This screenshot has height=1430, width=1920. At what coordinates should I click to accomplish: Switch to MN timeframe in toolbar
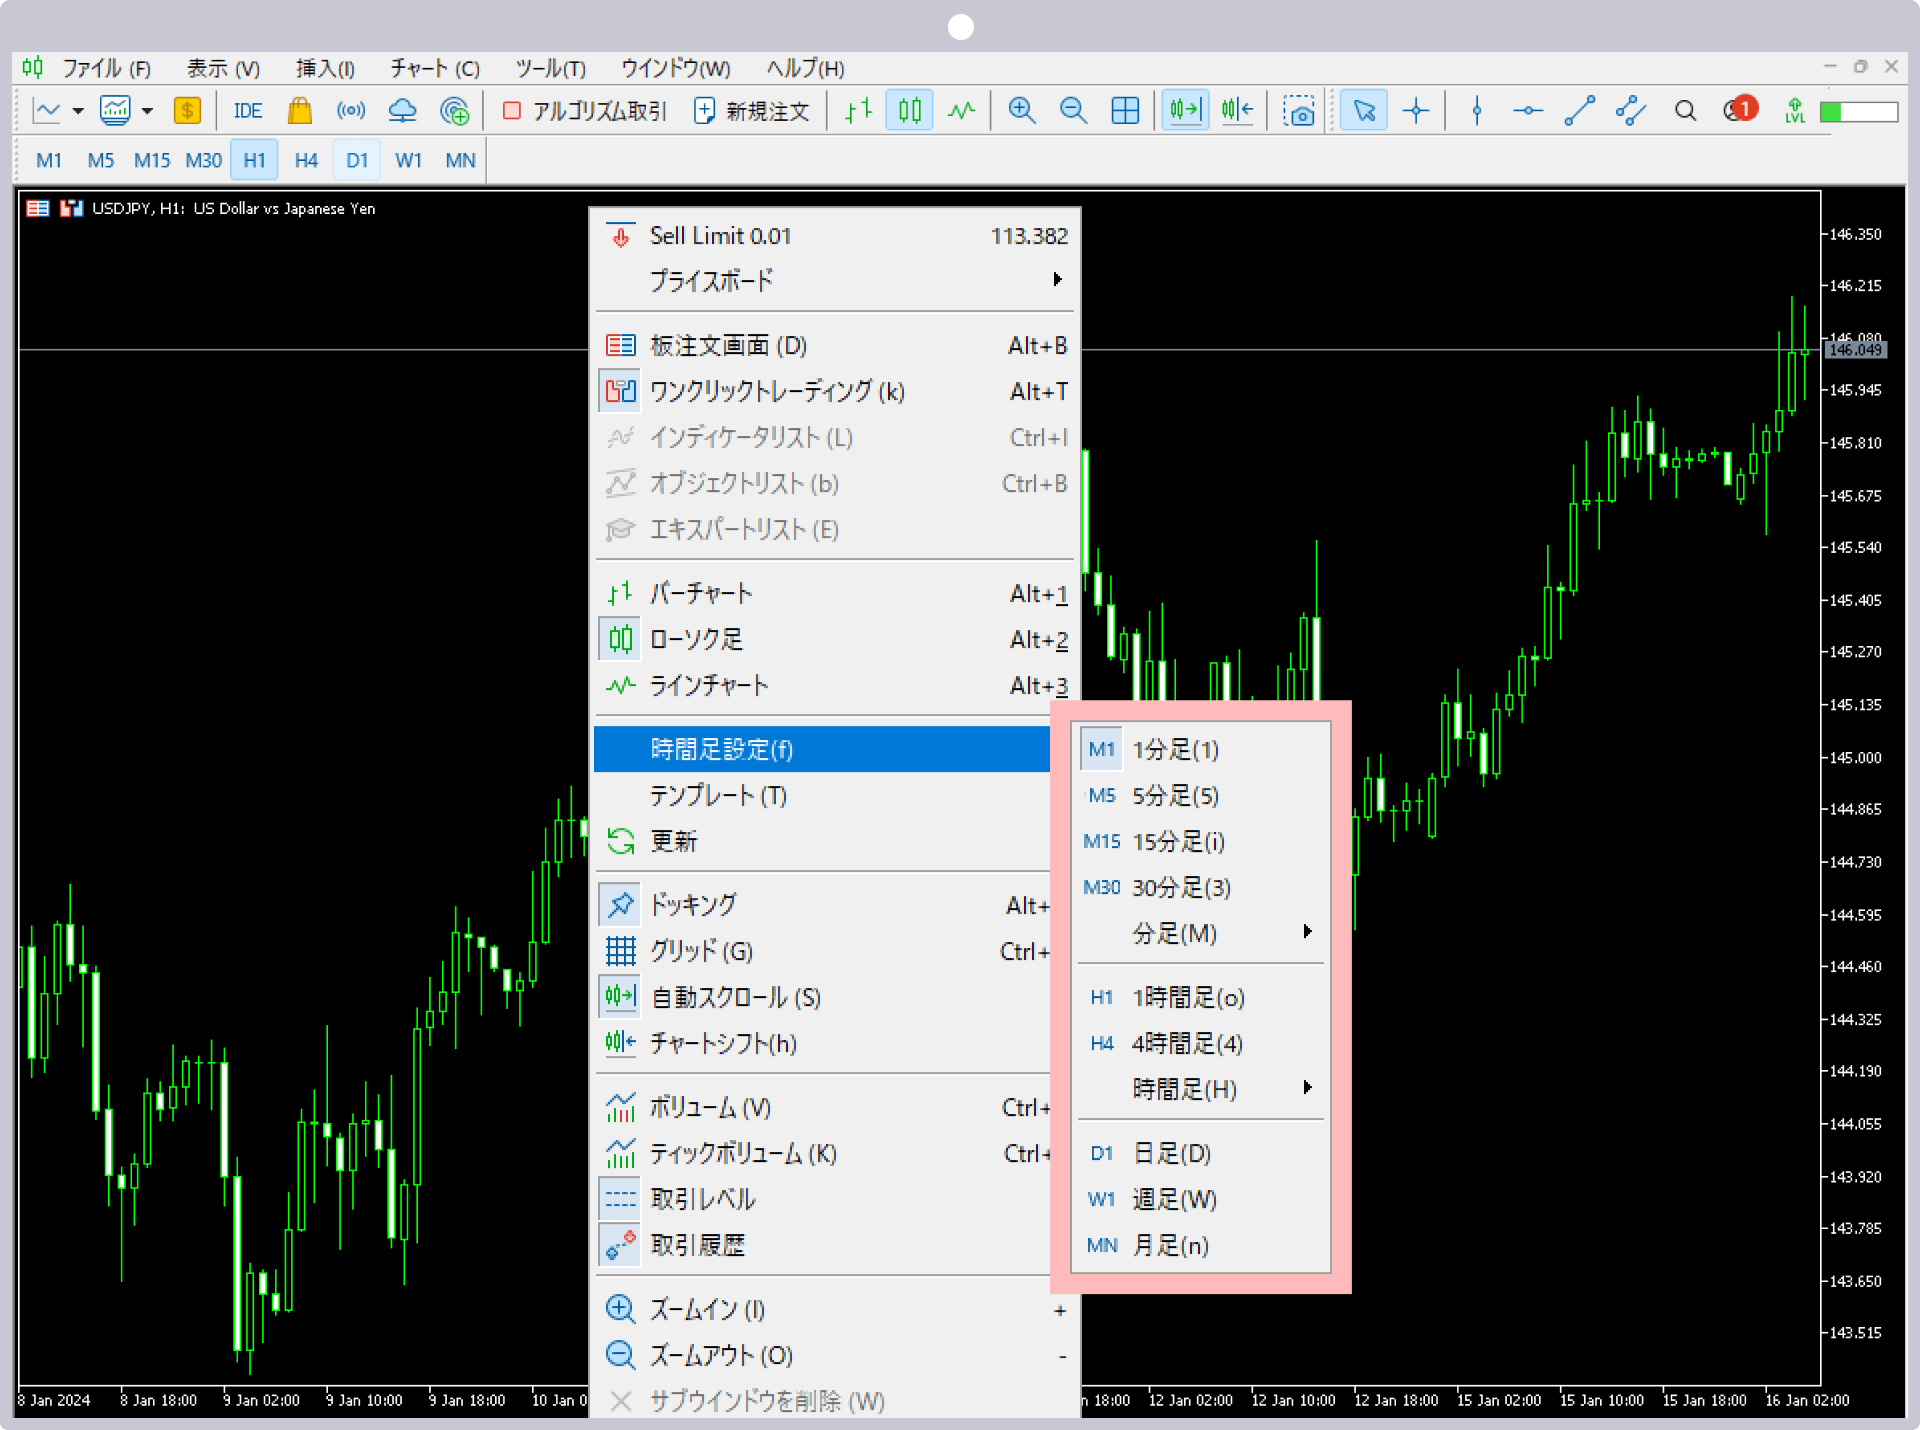460,160
